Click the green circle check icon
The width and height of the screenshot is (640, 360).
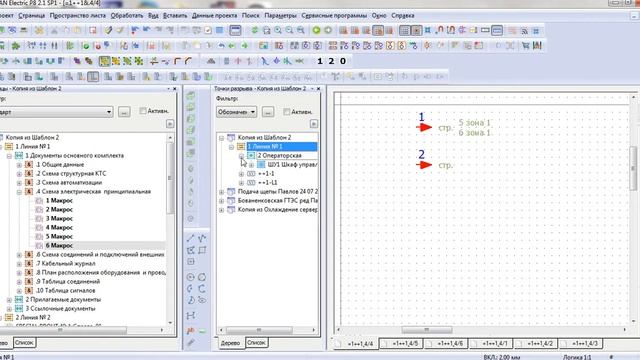(x=86, y=46)
